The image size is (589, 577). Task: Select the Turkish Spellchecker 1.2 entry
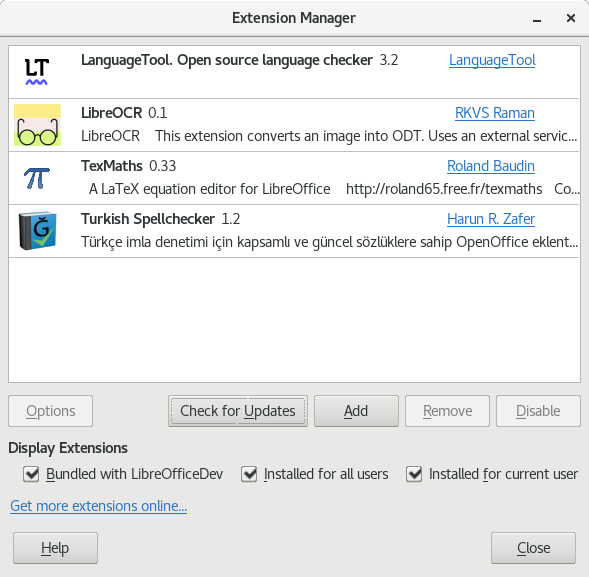click(x=294, y=231)
